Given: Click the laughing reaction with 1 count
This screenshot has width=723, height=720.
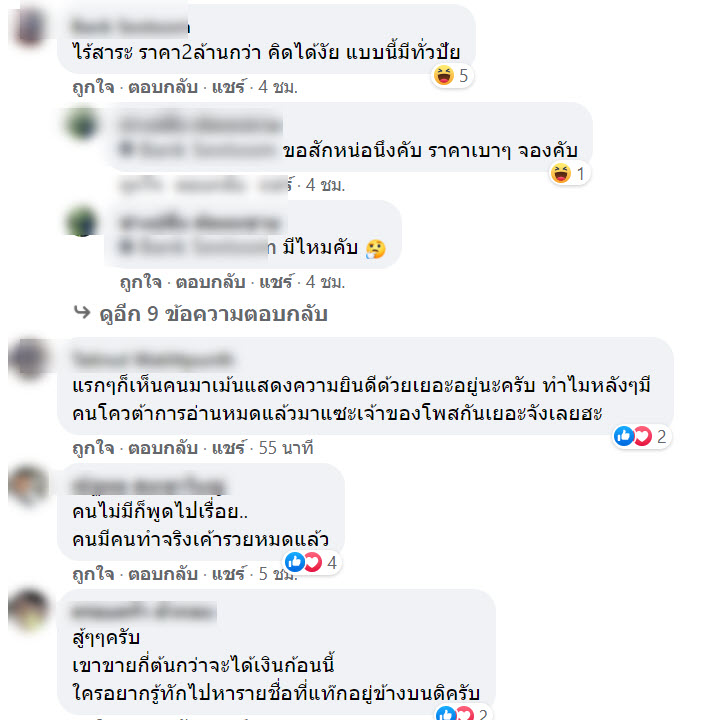Looking at the screenshot, I should tap(569, 174).
